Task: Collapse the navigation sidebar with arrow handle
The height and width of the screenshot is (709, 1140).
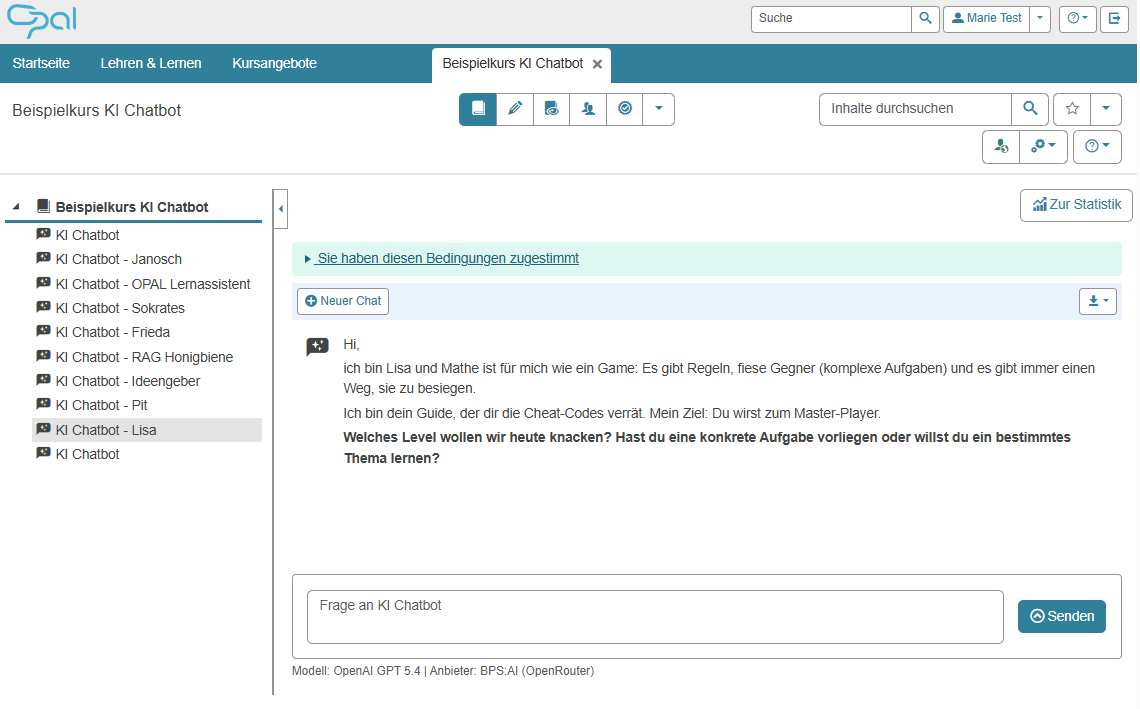Action: point(281,209)
